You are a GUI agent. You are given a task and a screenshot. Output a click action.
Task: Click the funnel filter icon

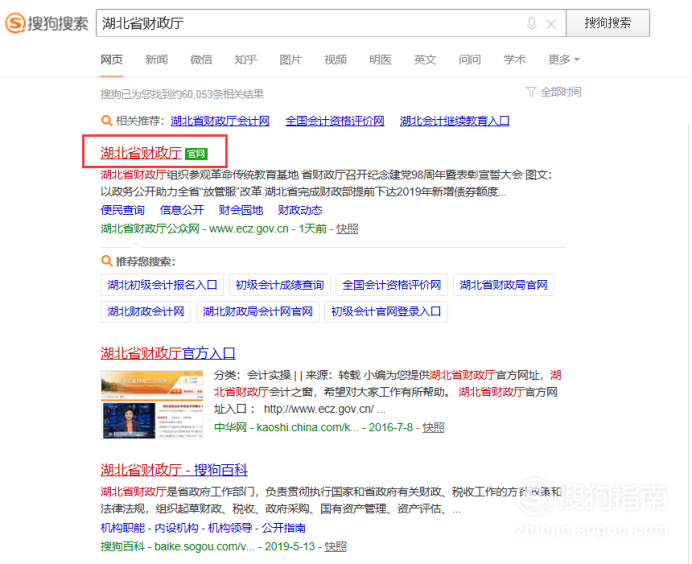pyautogui.click(x=531, y=92)
